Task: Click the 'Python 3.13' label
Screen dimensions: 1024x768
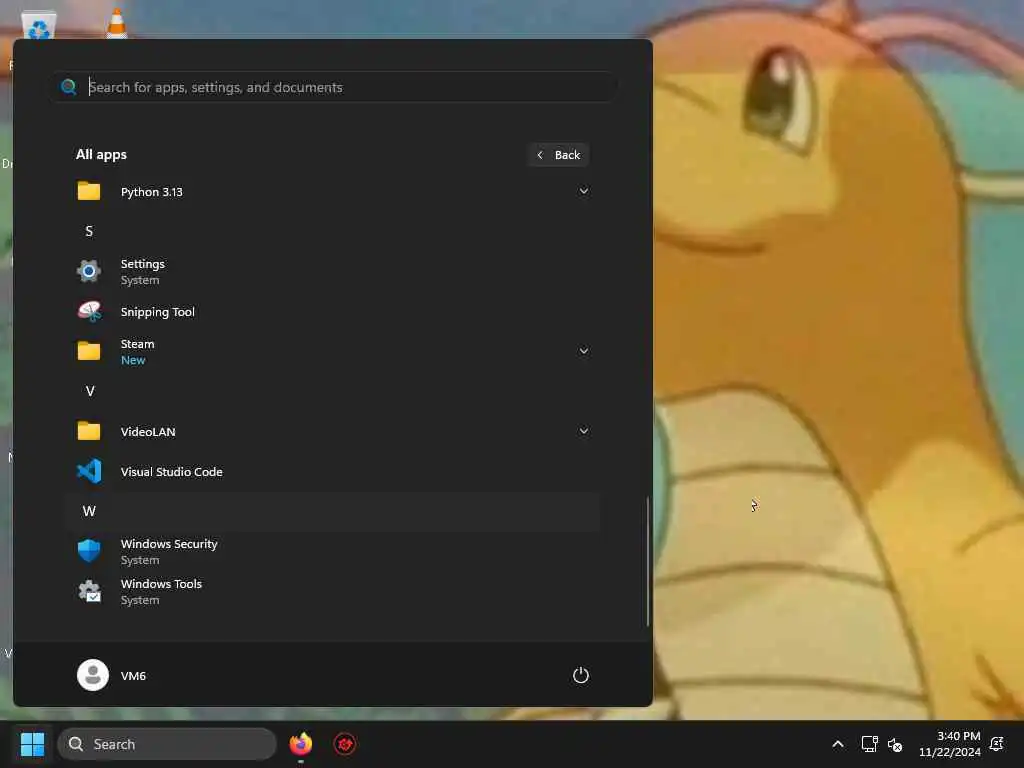Action: (152, 191)
